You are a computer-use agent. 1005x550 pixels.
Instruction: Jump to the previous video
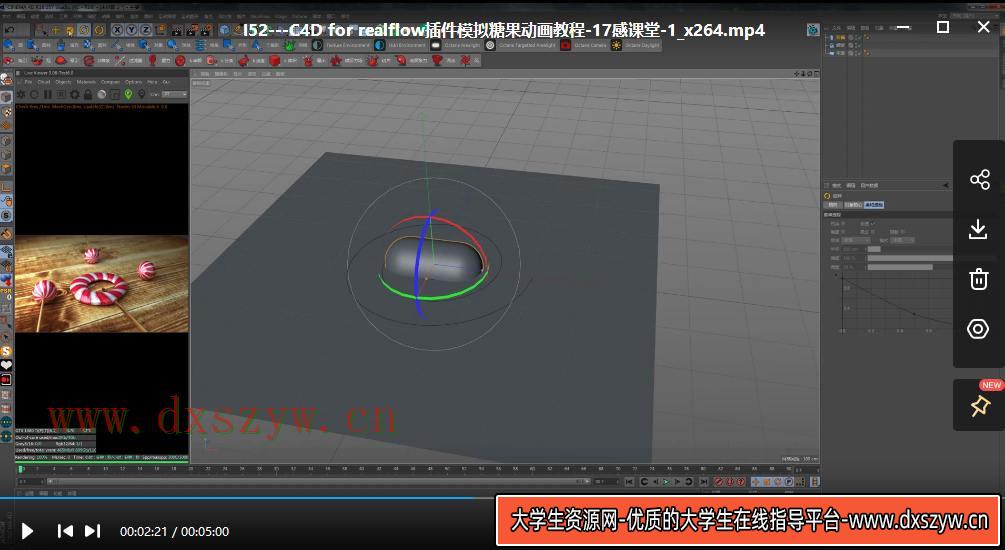pos(65,531)
